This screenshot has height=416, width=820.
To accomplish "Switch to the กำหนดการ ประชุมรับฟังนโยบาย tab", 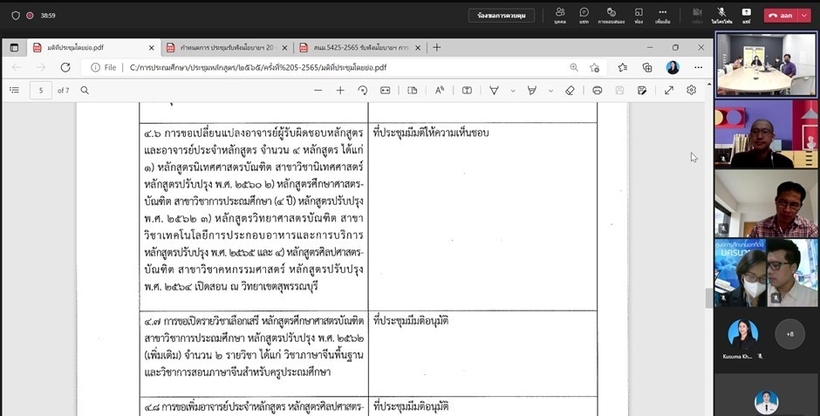I will pos(226,48).
